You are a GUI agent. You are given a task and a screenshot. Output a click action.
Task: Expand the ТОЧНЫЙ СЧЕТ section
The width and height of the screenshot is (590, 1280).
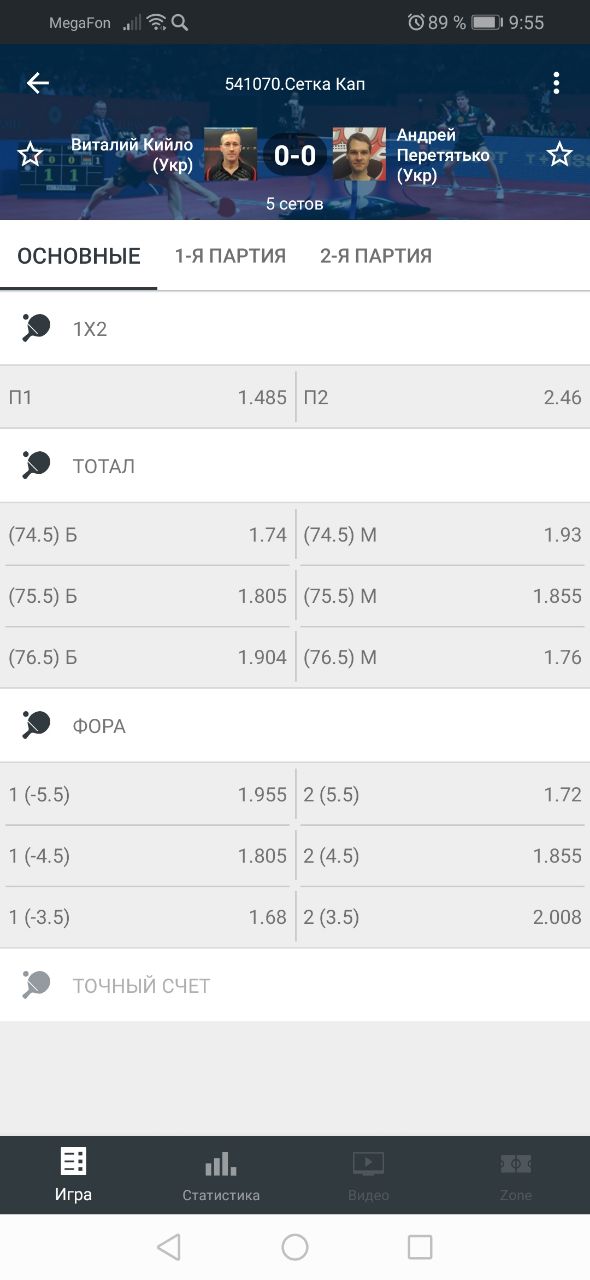click(x=295, y=986)
